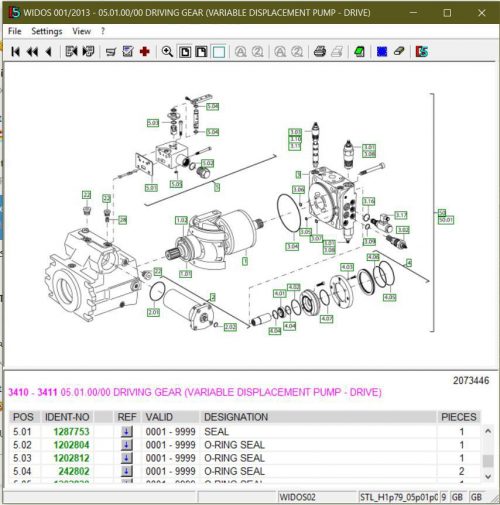
Task: Open the Settings menu
Action: (x=47, y=31)
